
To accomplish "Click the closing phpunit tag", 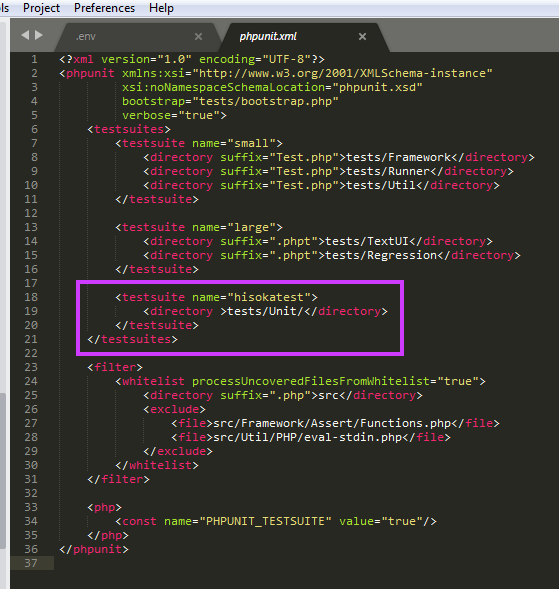I will click(x=94, y=550).
